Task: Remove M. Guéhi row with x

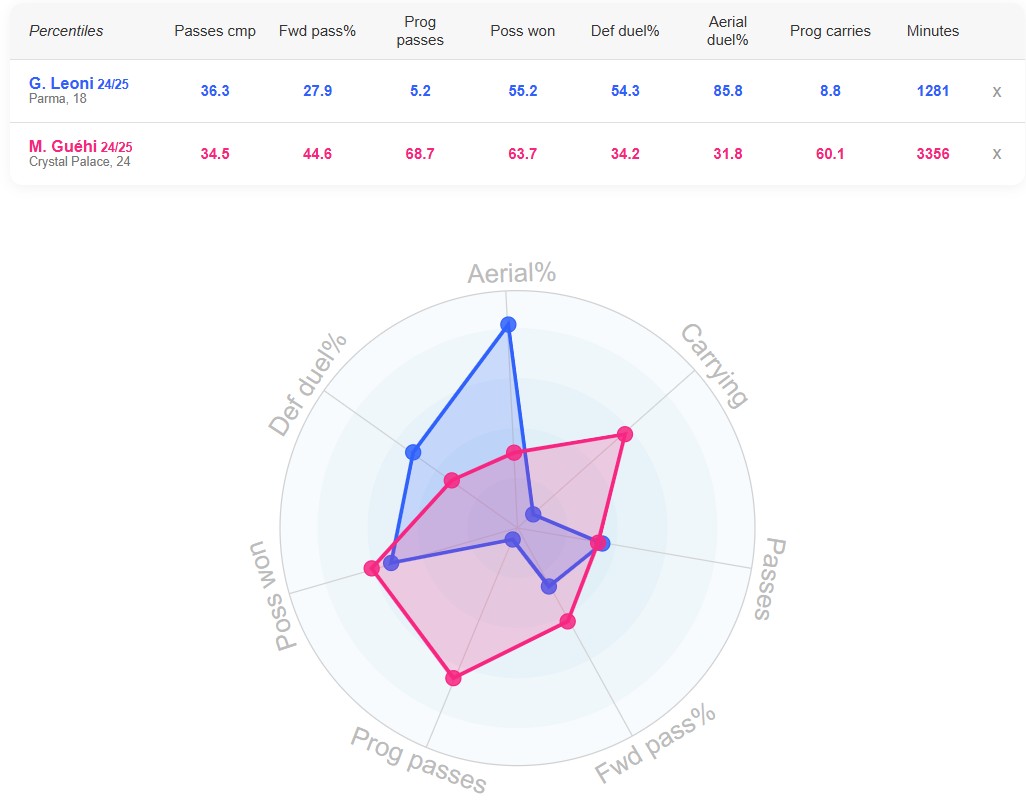Action: tap(996, 154)
